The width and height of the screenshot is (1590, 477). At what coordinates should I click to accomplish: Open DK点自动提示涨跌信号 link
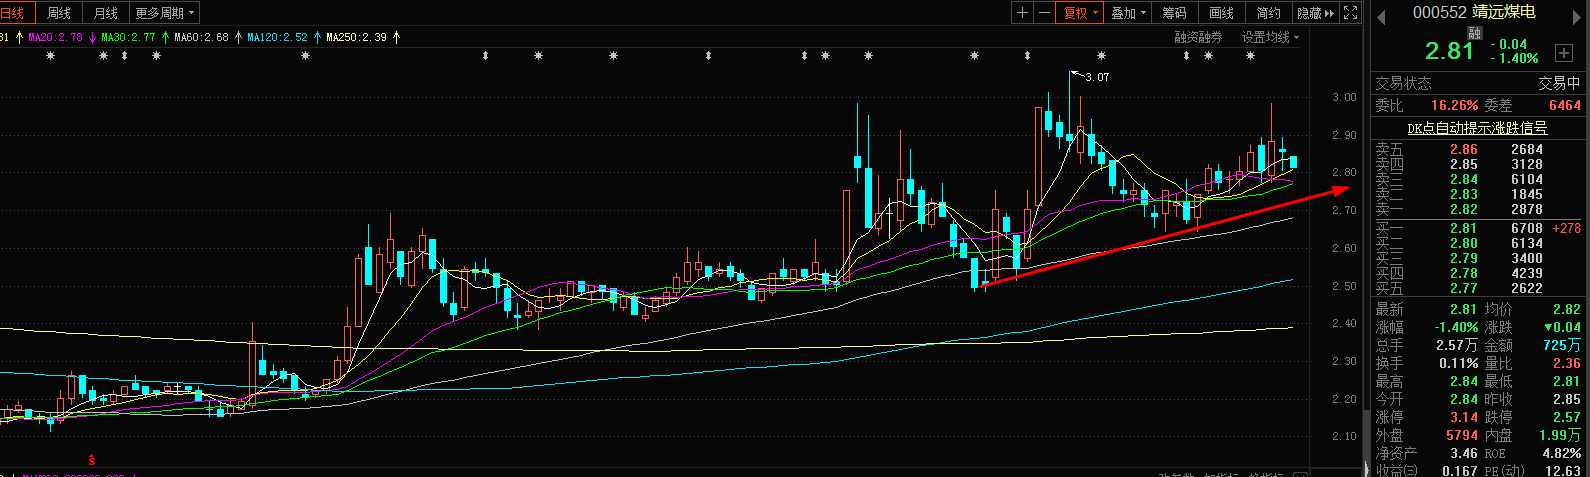(x=1477, y=128)
